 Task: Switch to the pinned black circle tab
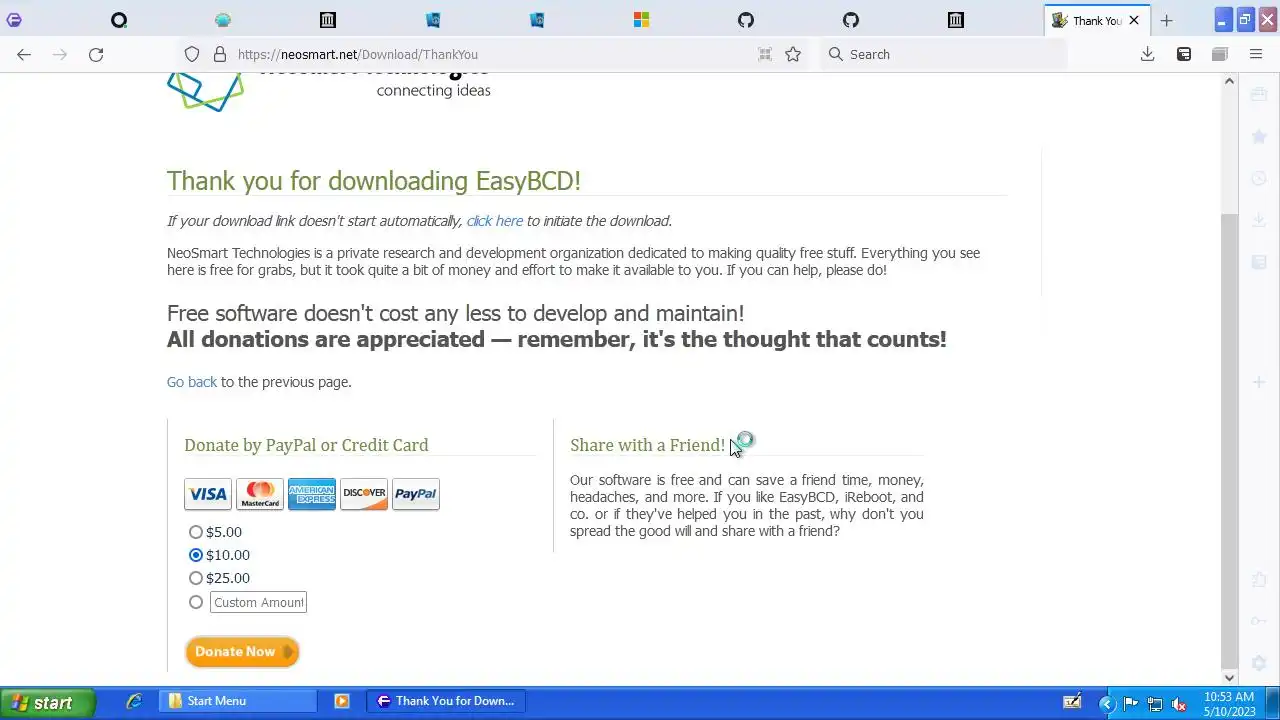click(x=119, y=20)
